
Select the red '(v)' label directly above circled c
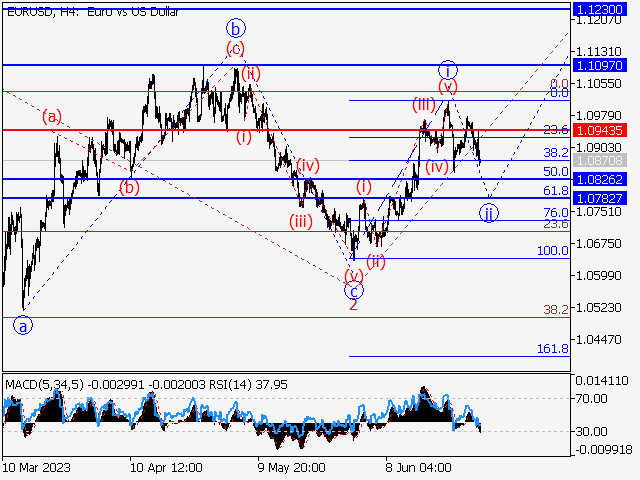point(353,276)
